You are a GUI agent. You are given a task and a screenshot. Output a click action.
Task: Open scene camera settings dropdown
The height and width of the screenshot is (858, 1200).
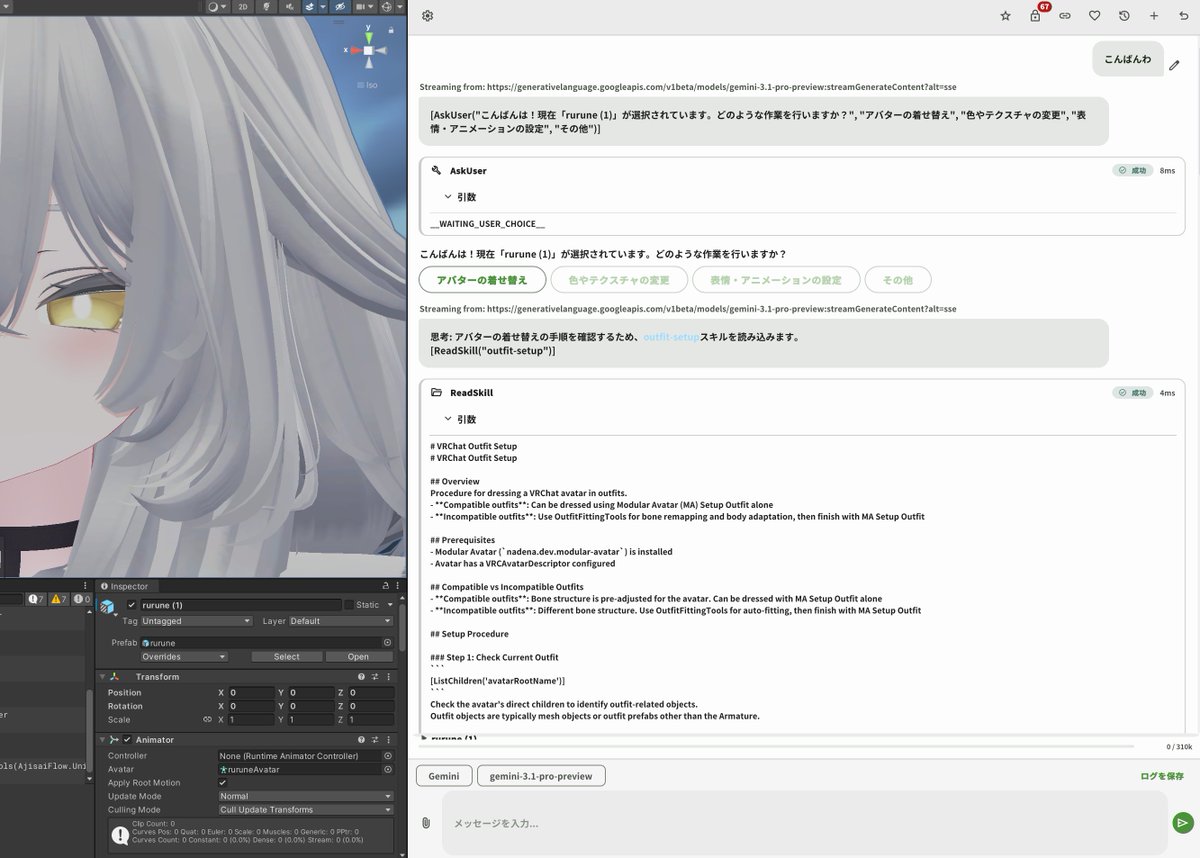point(365,7)
